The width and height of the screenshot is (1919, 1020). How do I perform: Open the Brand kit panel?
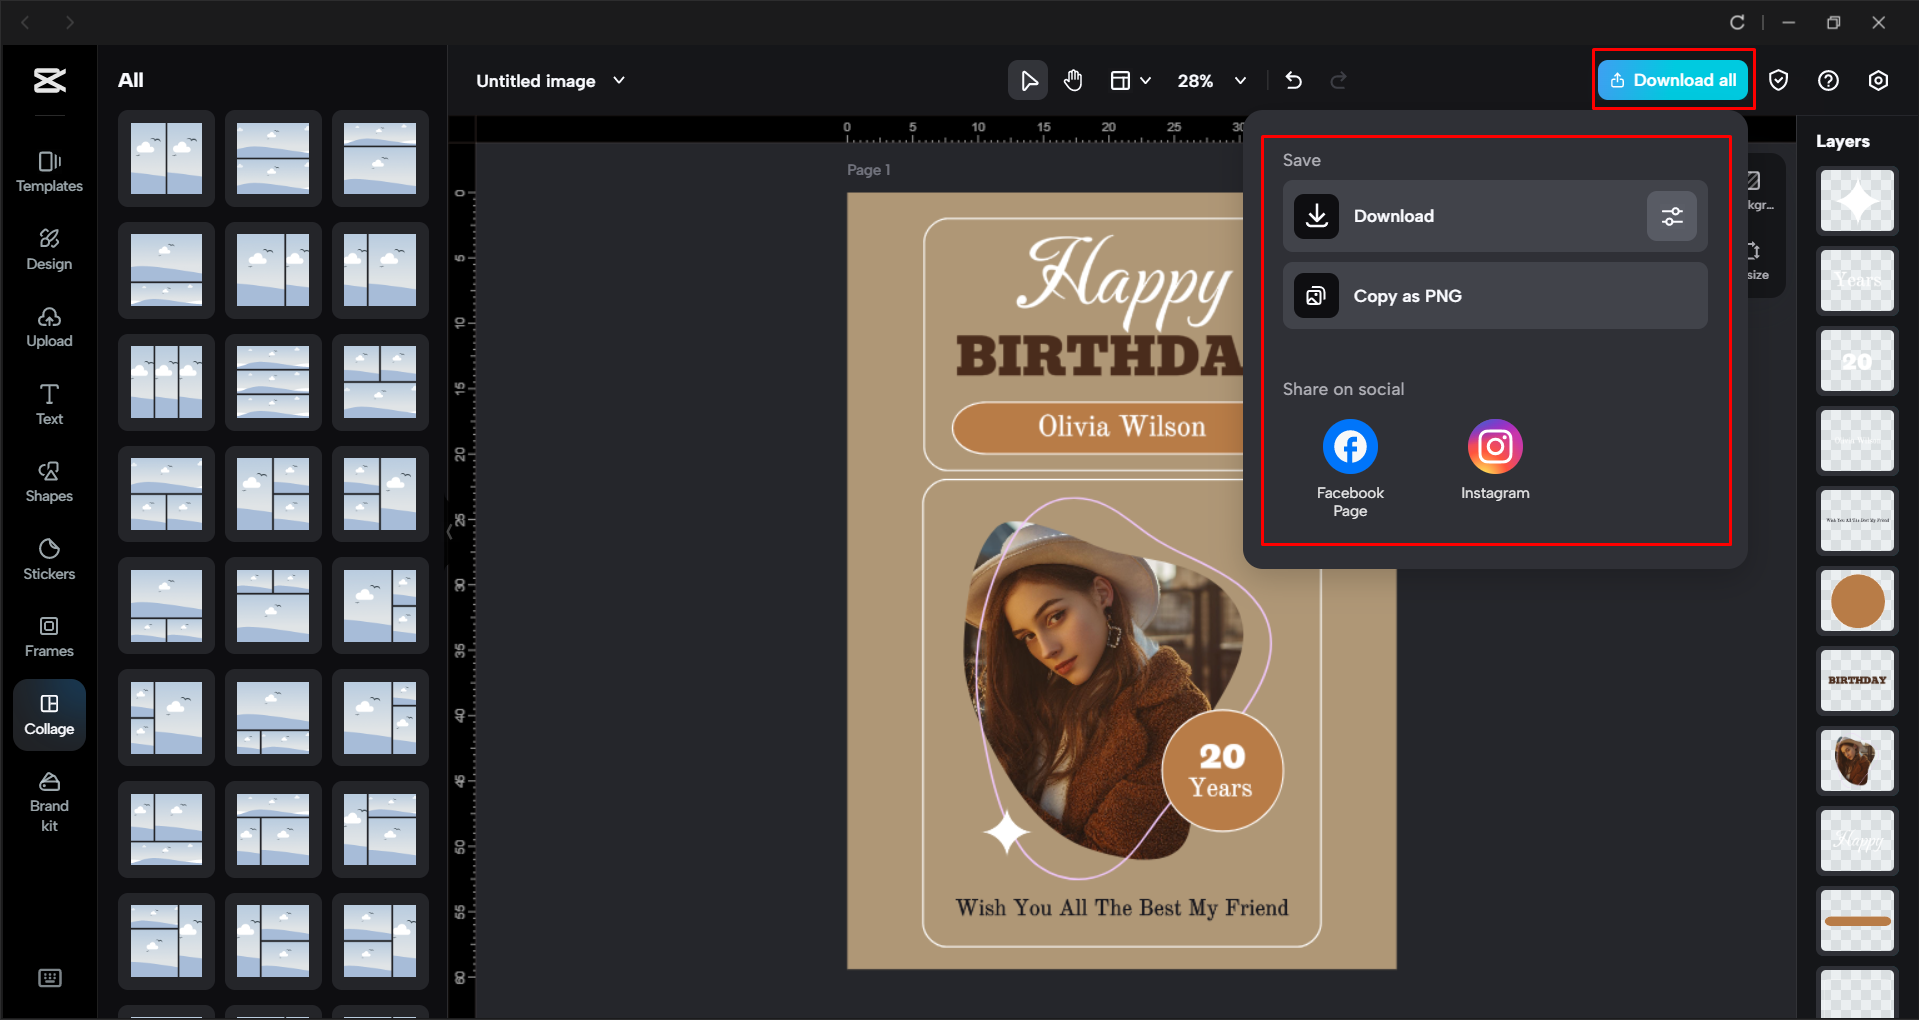[x=48, y=800]
